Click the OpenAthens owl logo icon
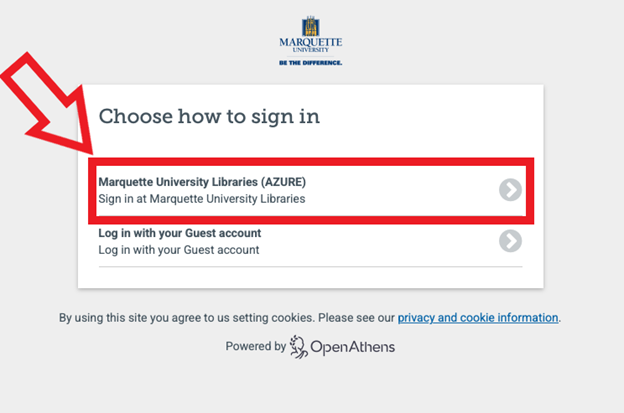Image resolution: width=624 pixels, height=413 pixels. [x=298, y=347]
